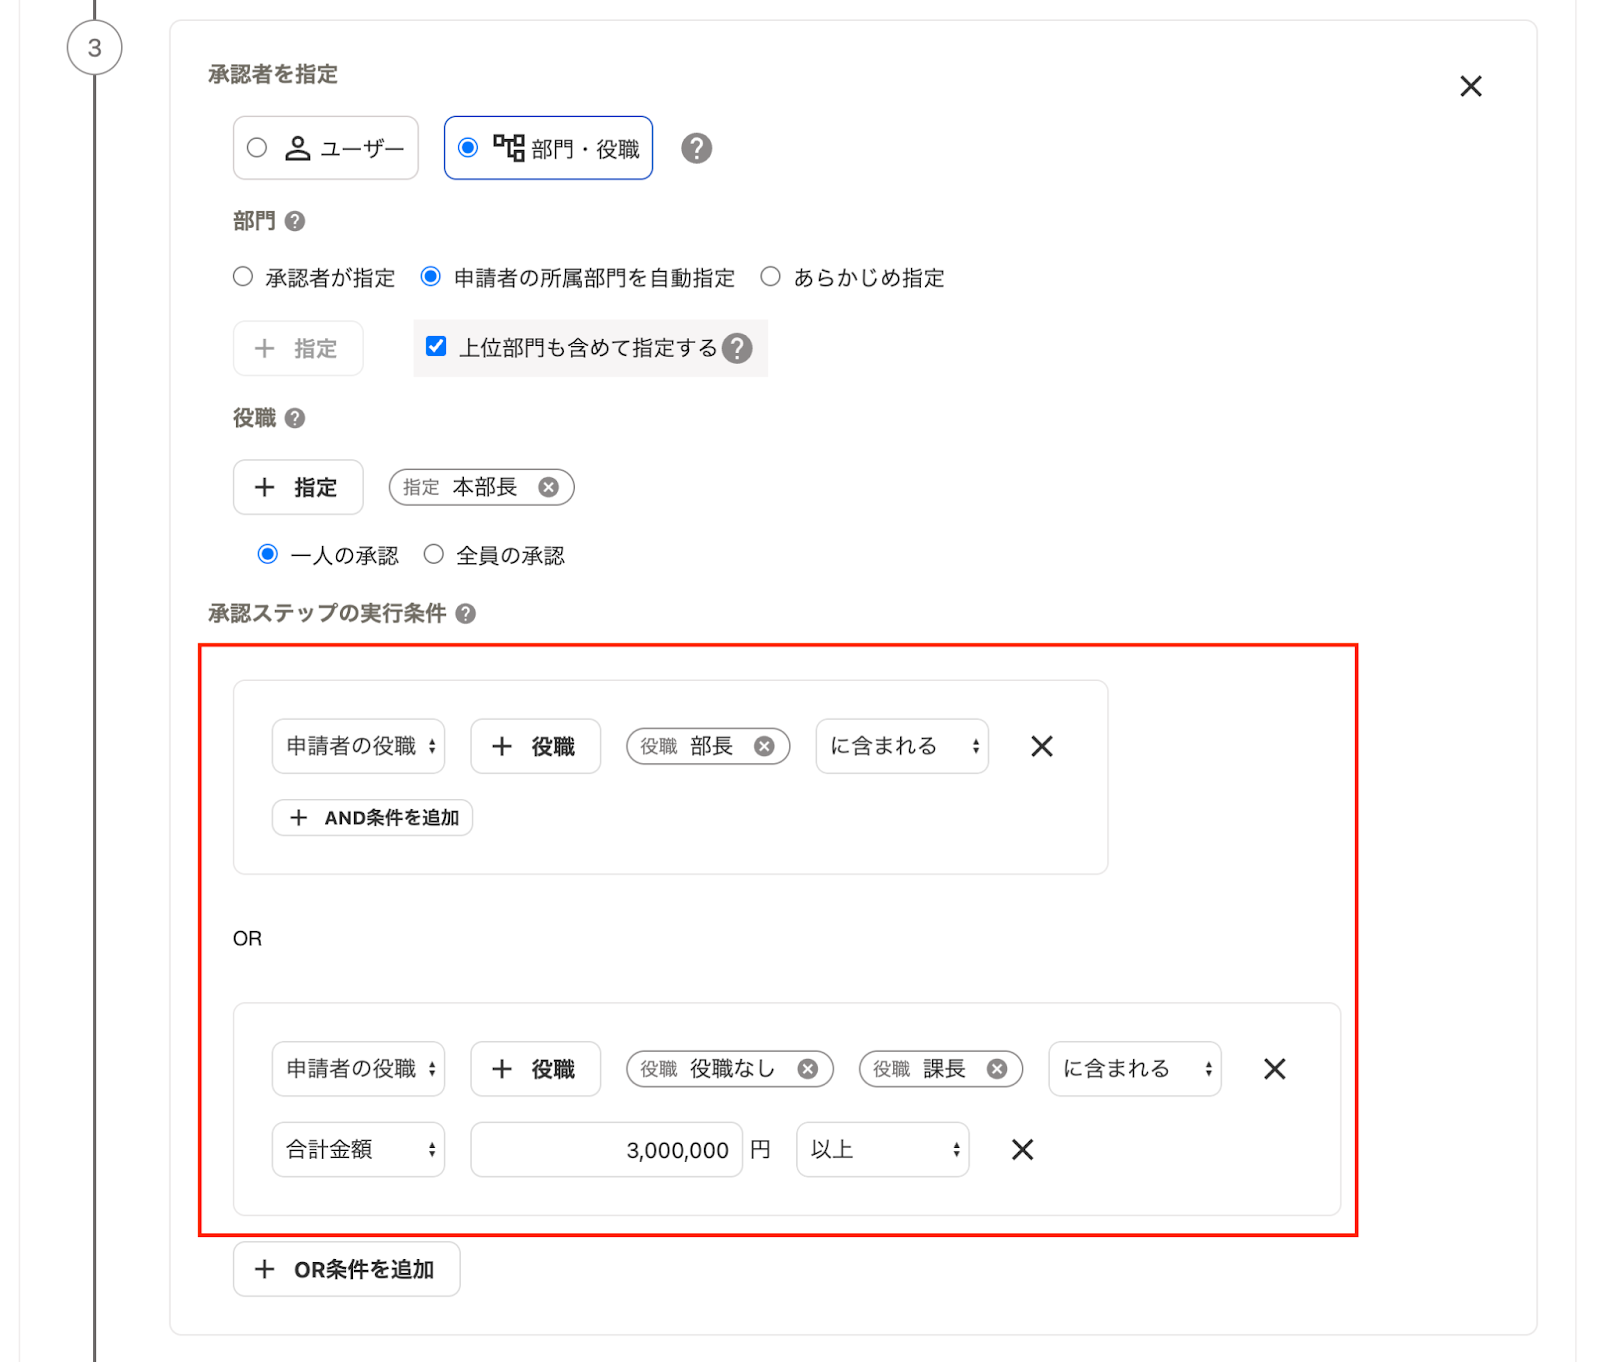Screen dimensions: 1600x1362
Task: Toggle 上位部門も含めて指定する checkbox
Action: tap(436, 346)
